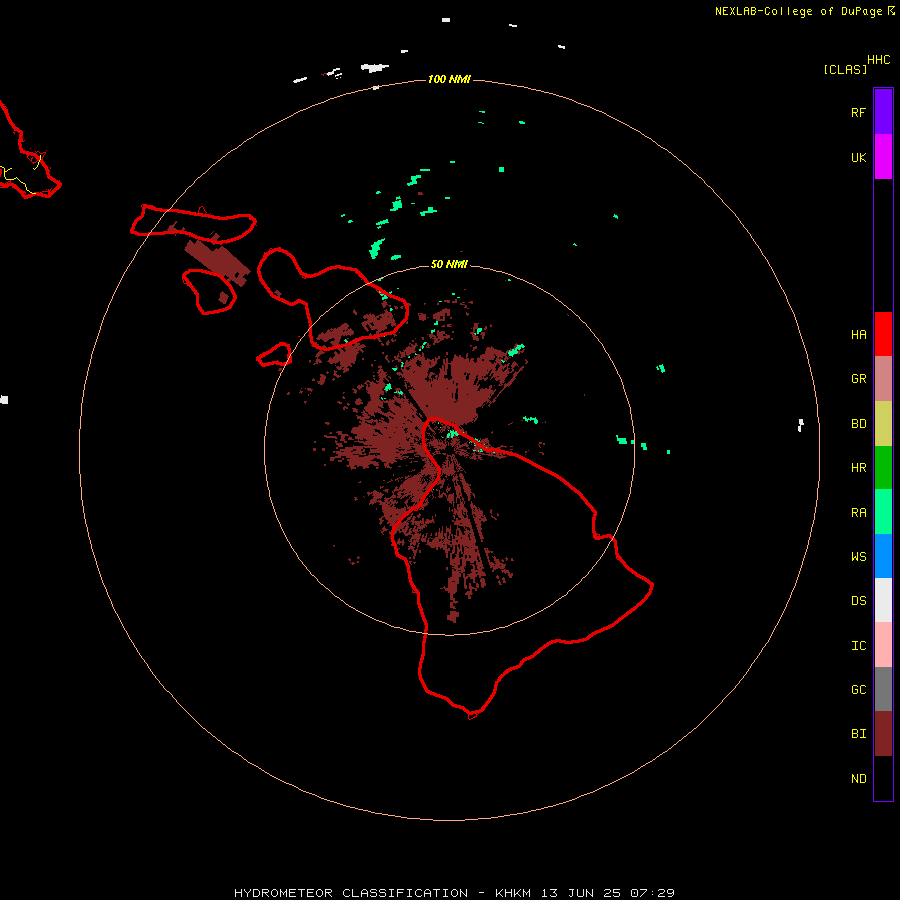Click the IC legend label

(859, 645)
